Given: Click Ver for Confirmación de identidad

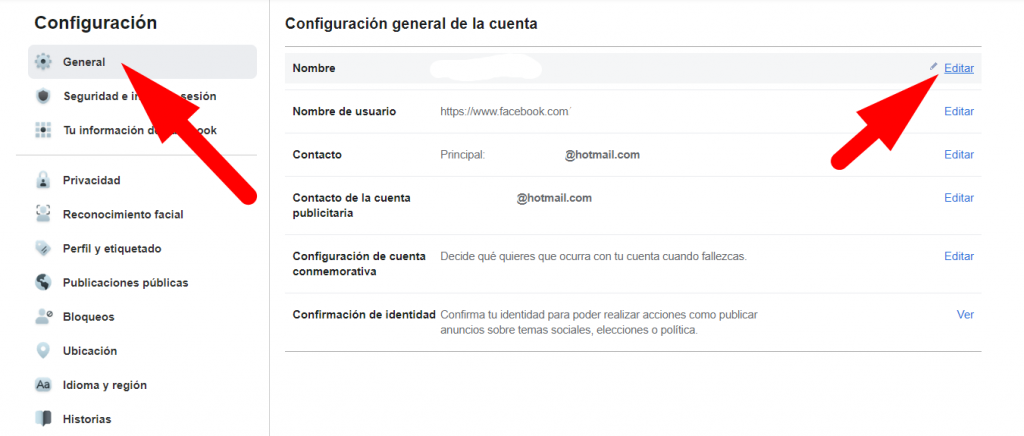Looking at the screenshot, I should point(965,314).
